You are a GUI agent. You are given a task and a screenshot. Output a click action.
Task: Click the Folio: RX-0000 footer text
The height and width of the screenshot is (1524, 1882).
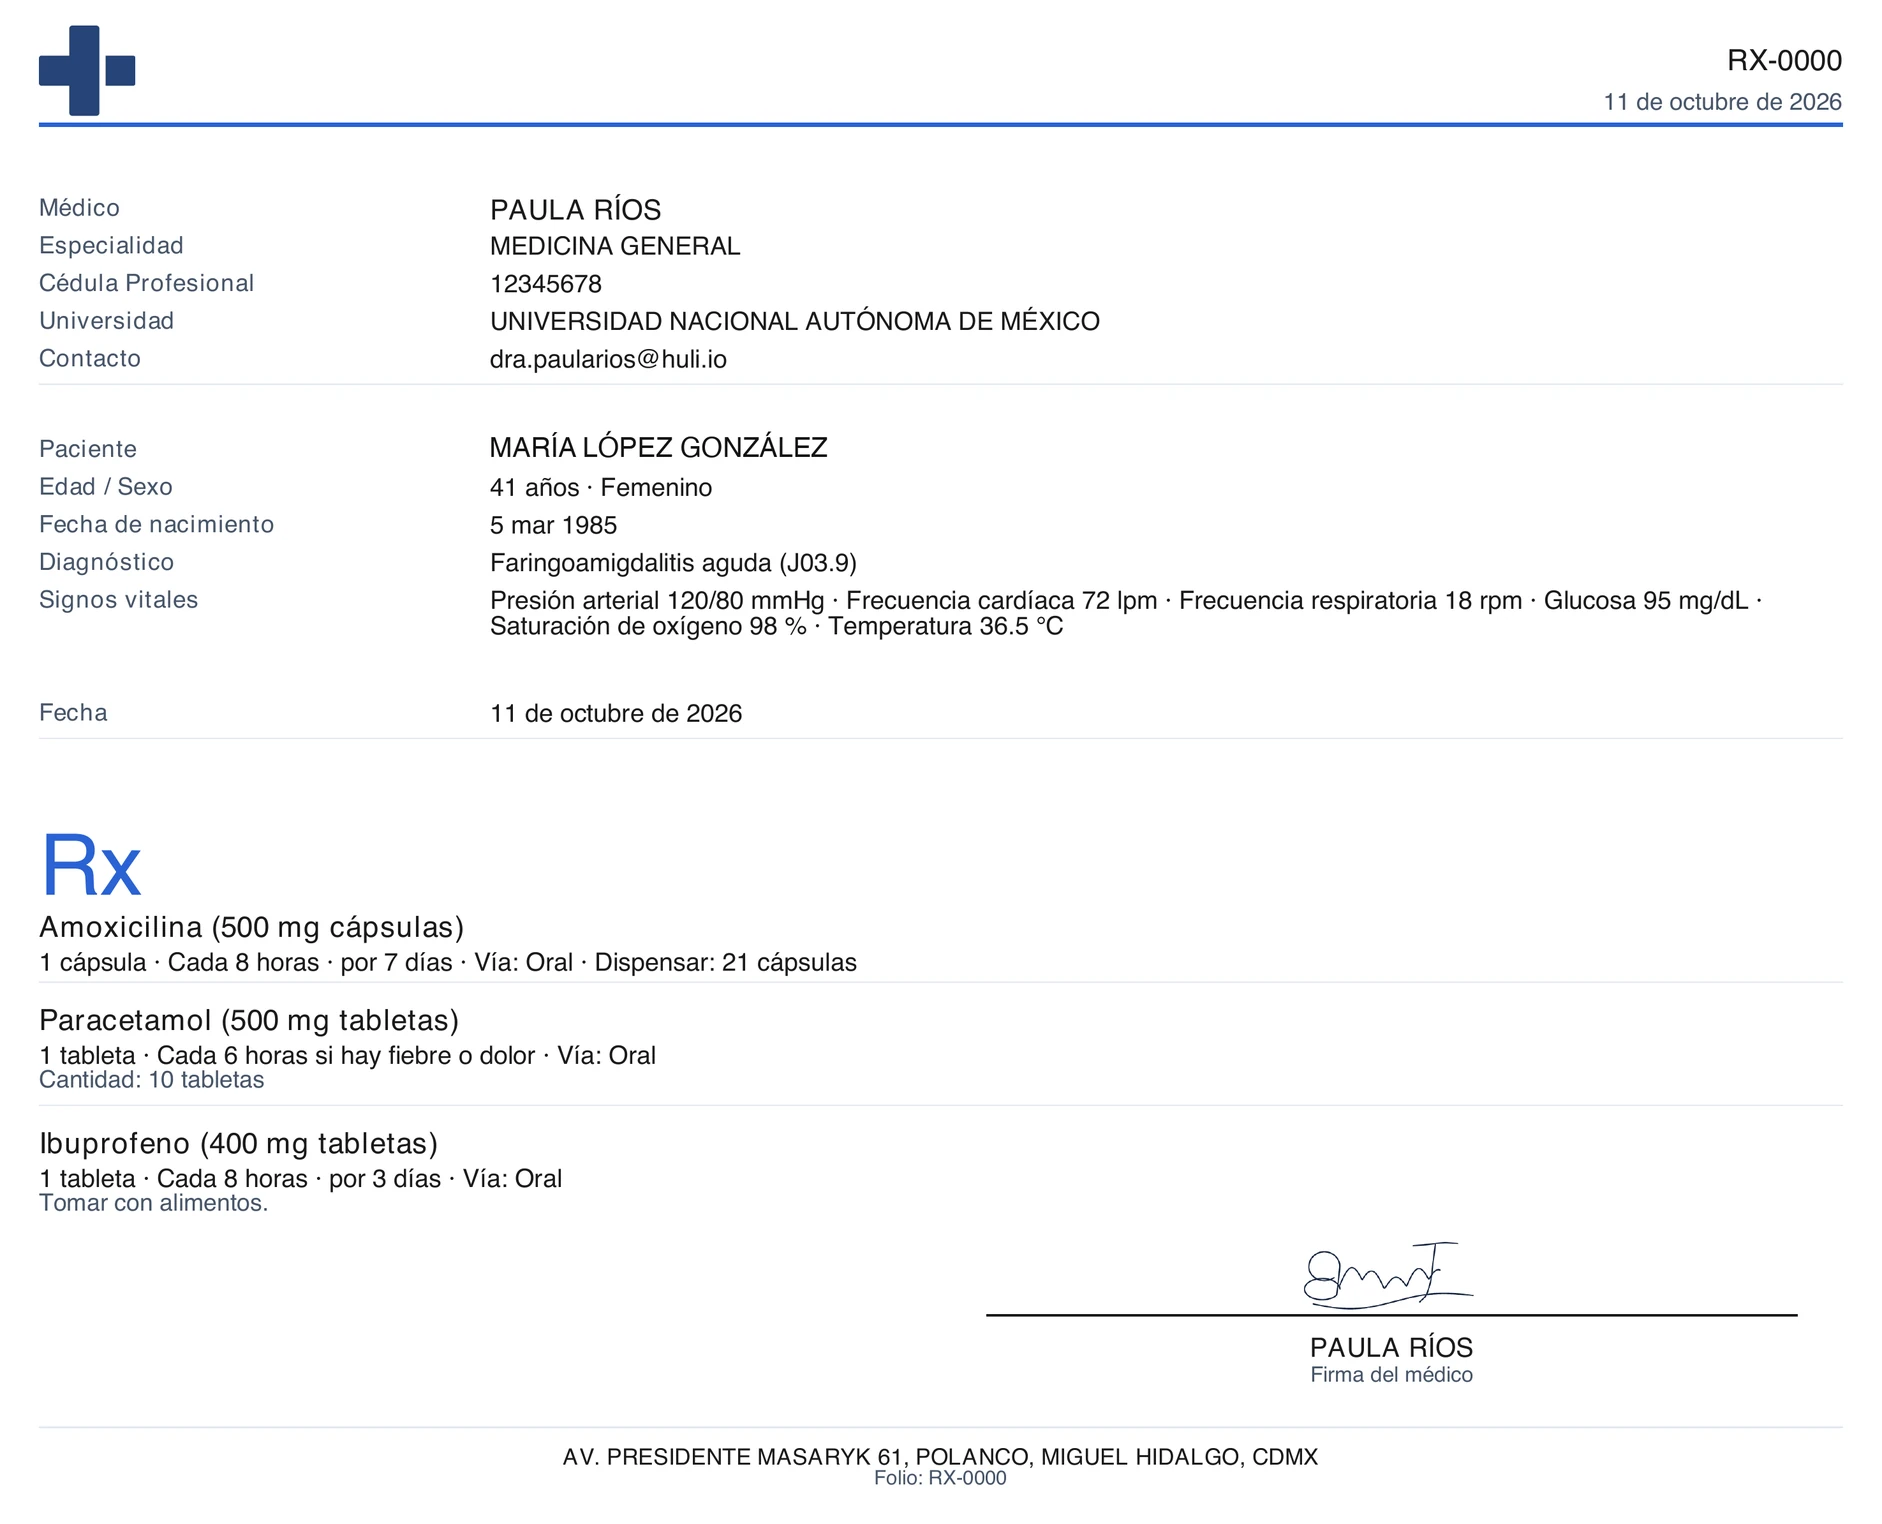(x=940, y=1478)
